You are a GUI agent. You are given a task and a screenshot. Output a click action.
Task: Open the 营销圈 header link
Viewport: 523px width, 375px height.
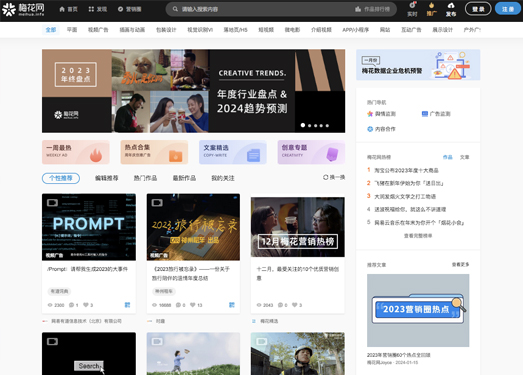click(130, 9)
